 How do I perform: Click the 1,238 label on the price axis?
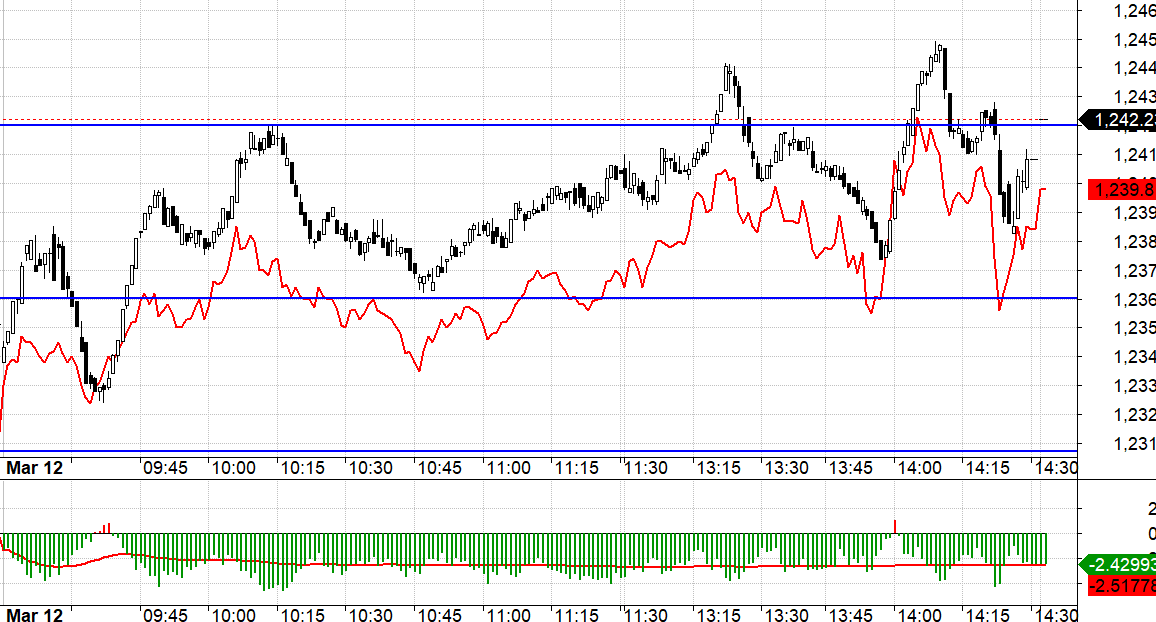(x=1133, y=241)
